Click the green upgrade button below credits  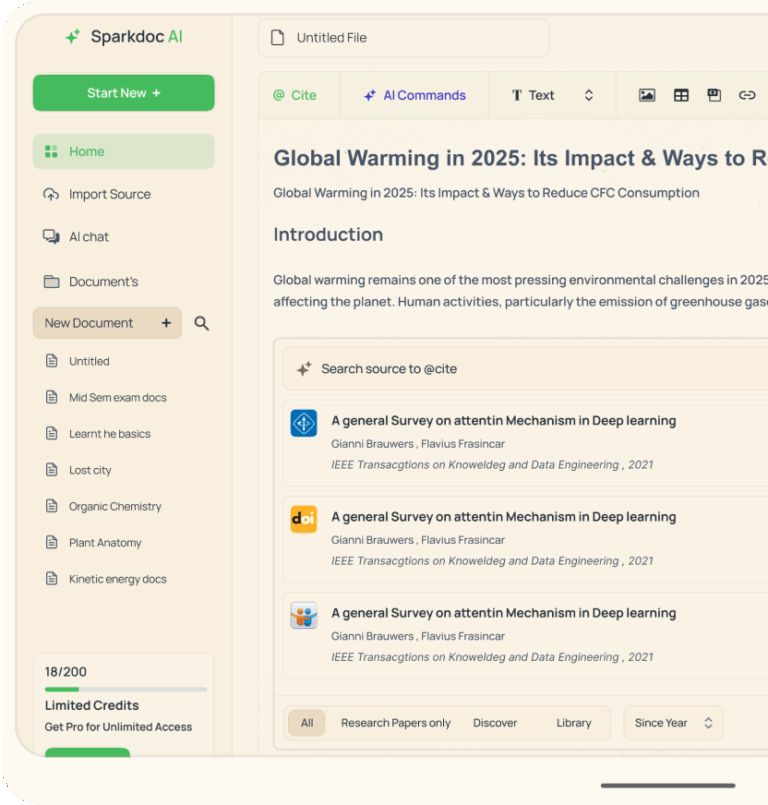[x=87, y=752]
